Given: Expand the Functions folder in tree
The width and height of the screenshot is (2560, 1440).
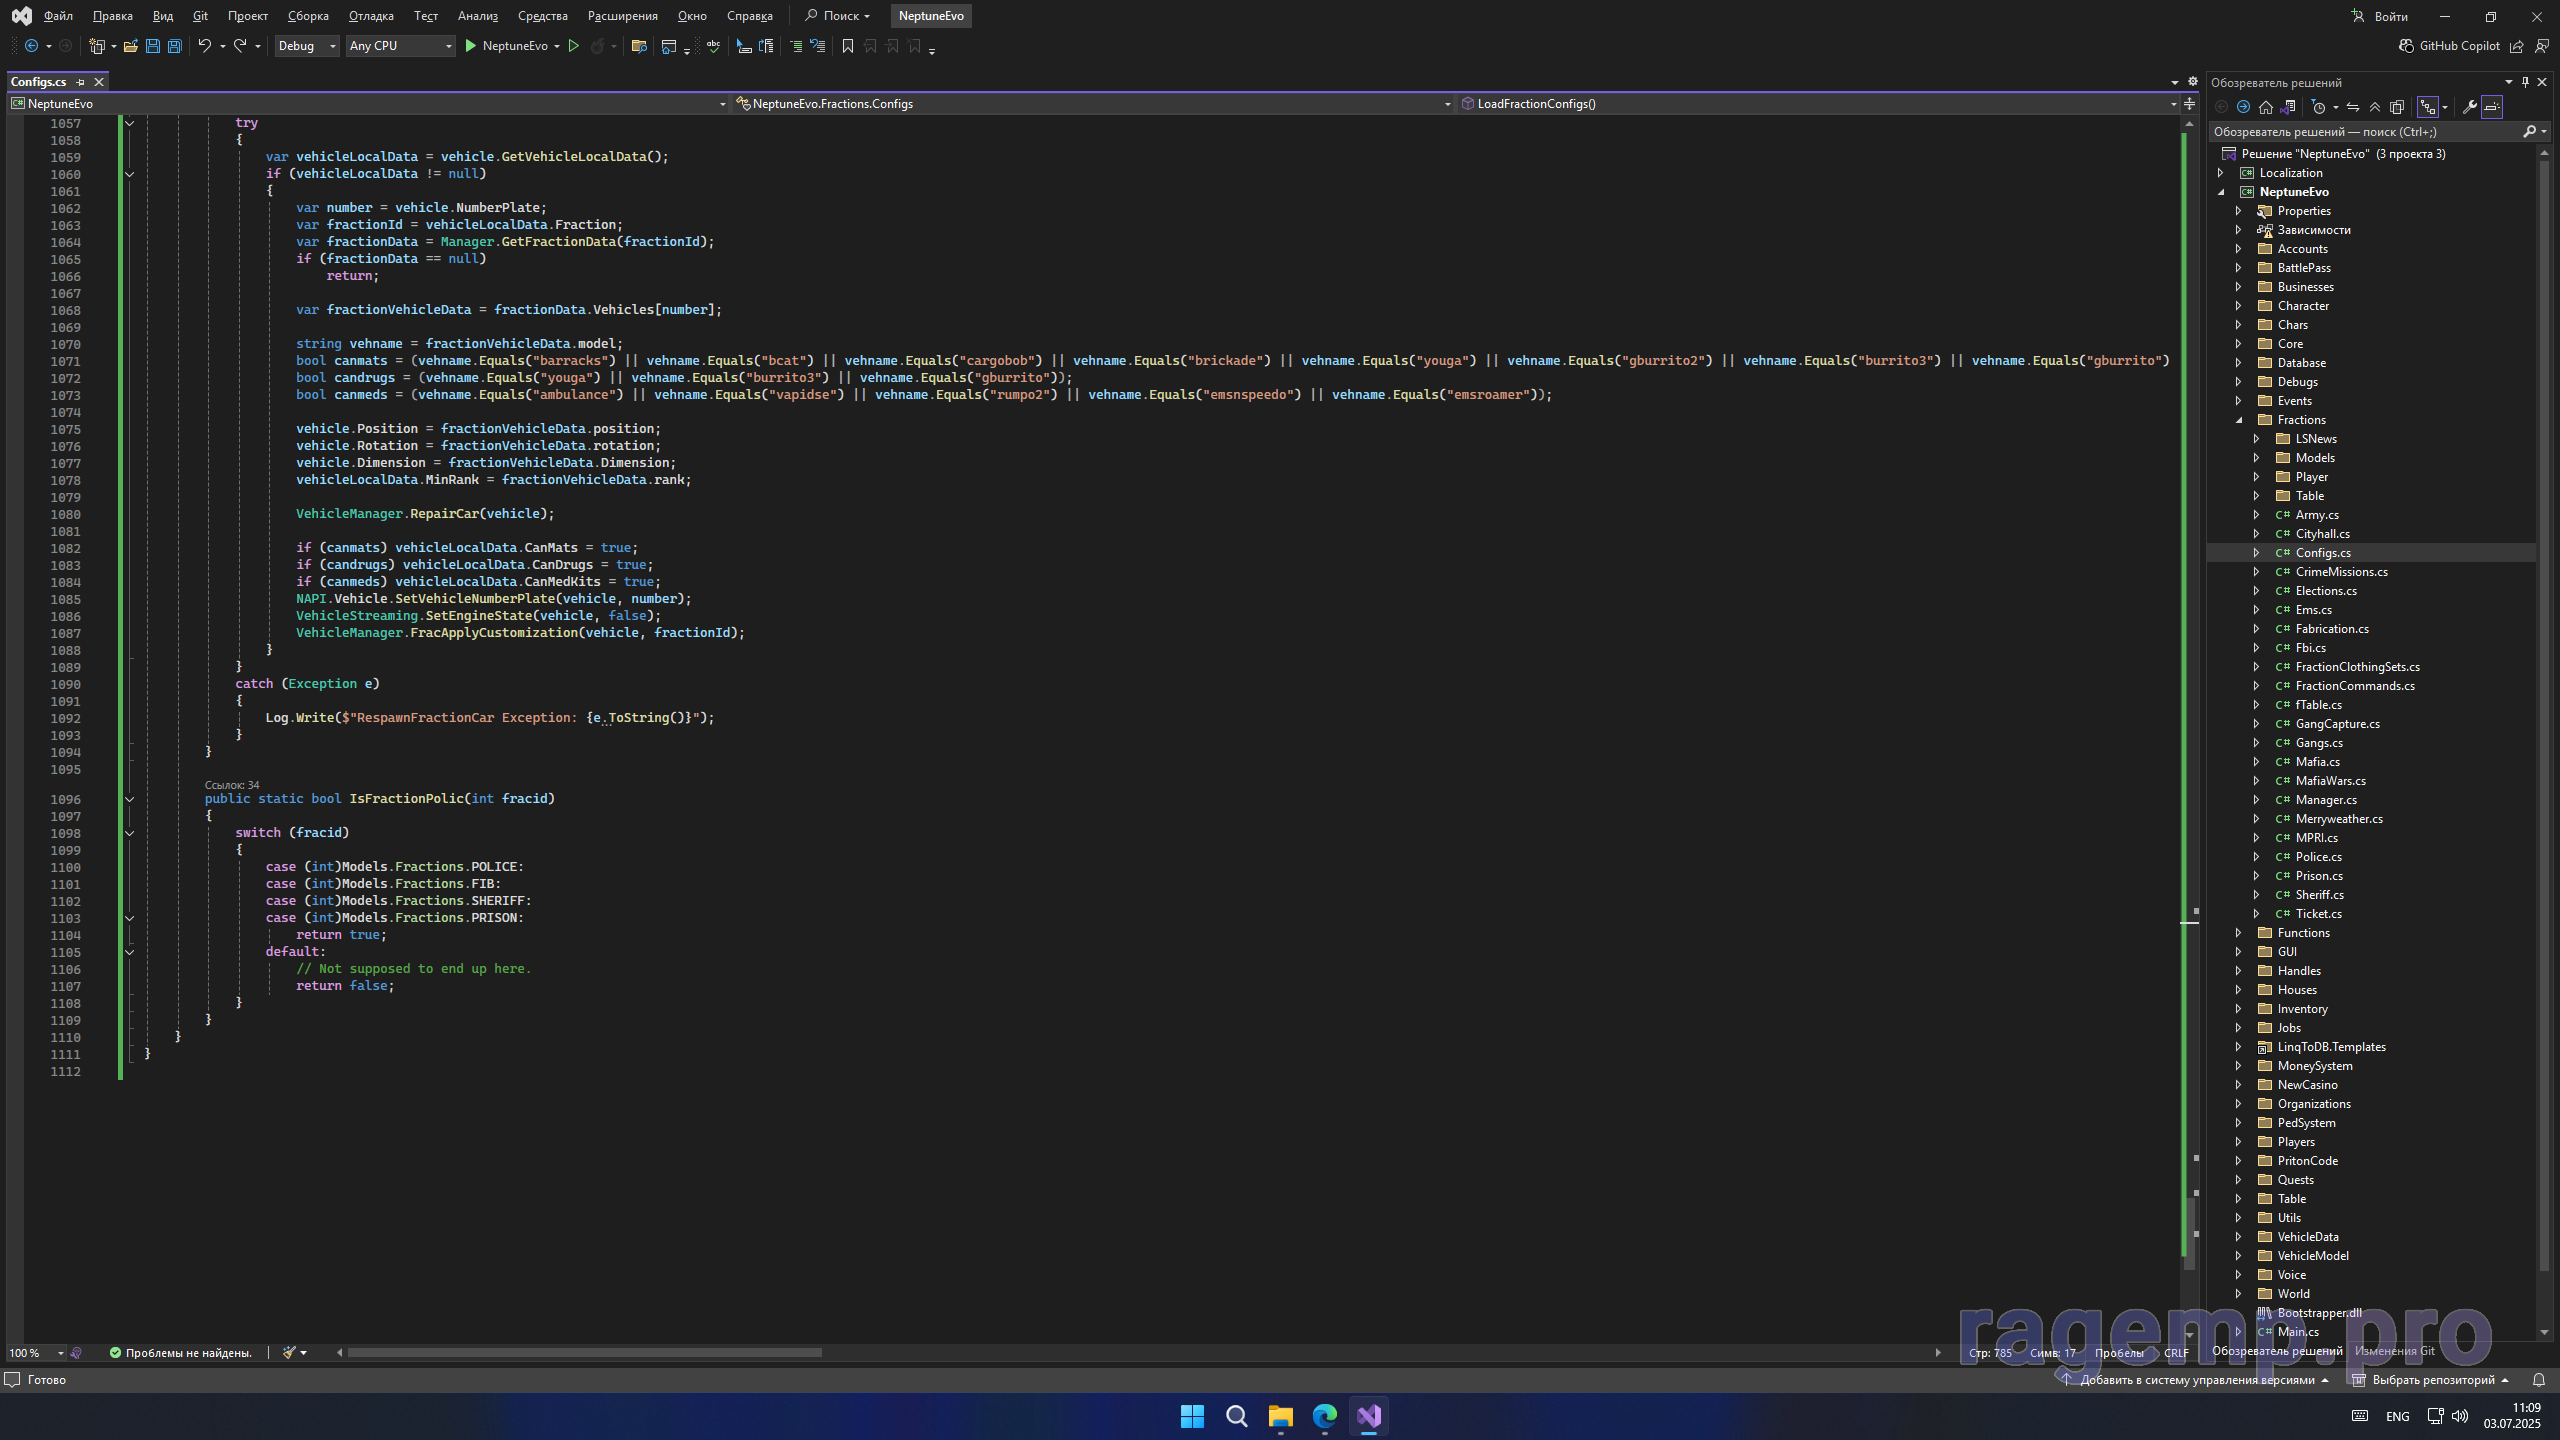Looking at the screenshot, I should [2239, 933].
